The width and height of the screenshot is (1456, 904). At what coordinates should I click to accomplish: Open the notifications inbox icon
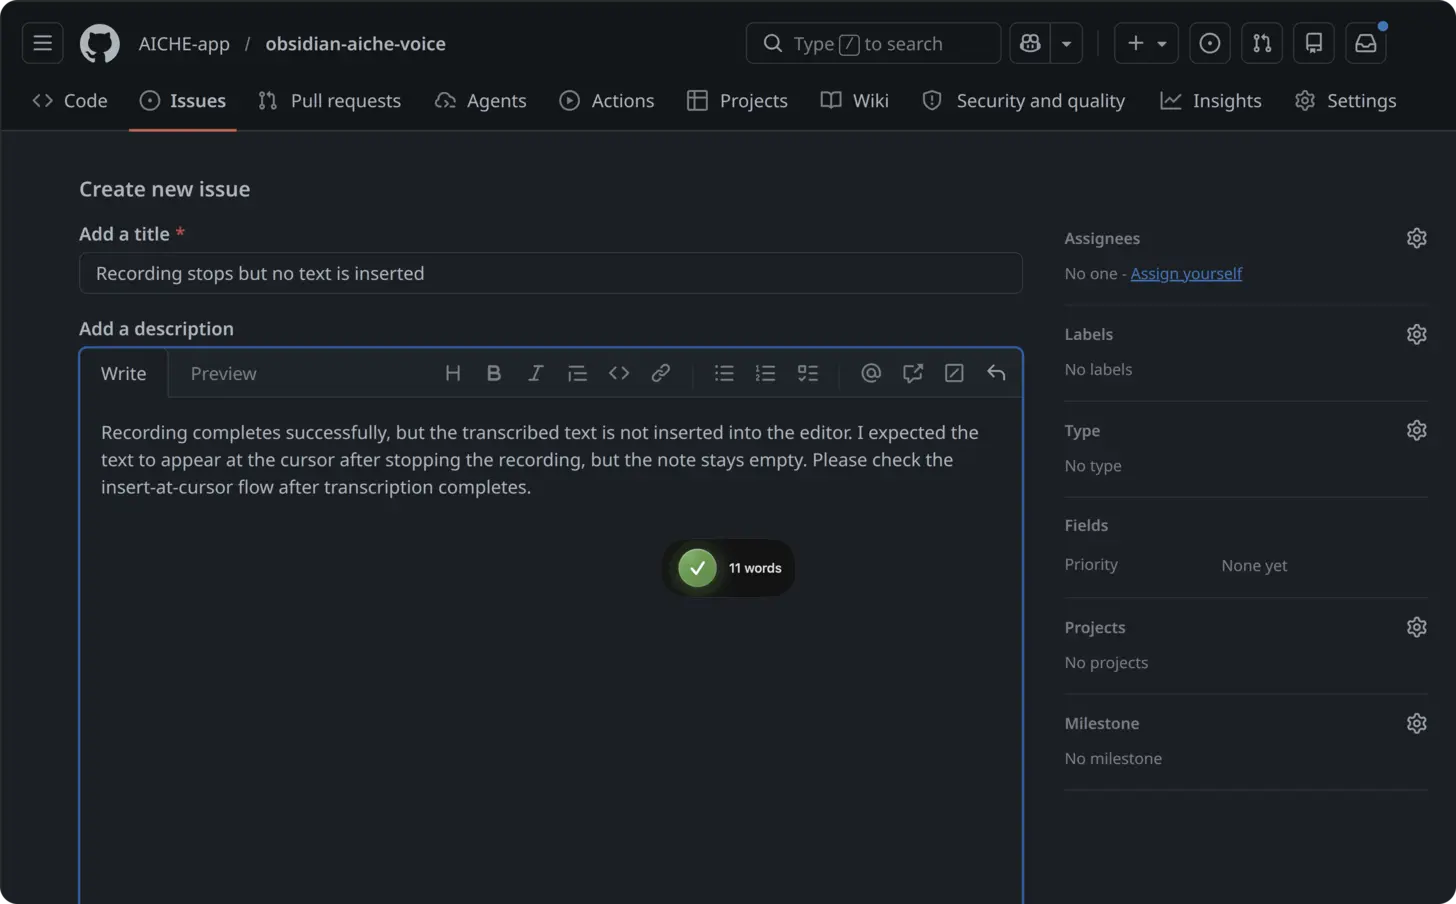pos(1366,43)
